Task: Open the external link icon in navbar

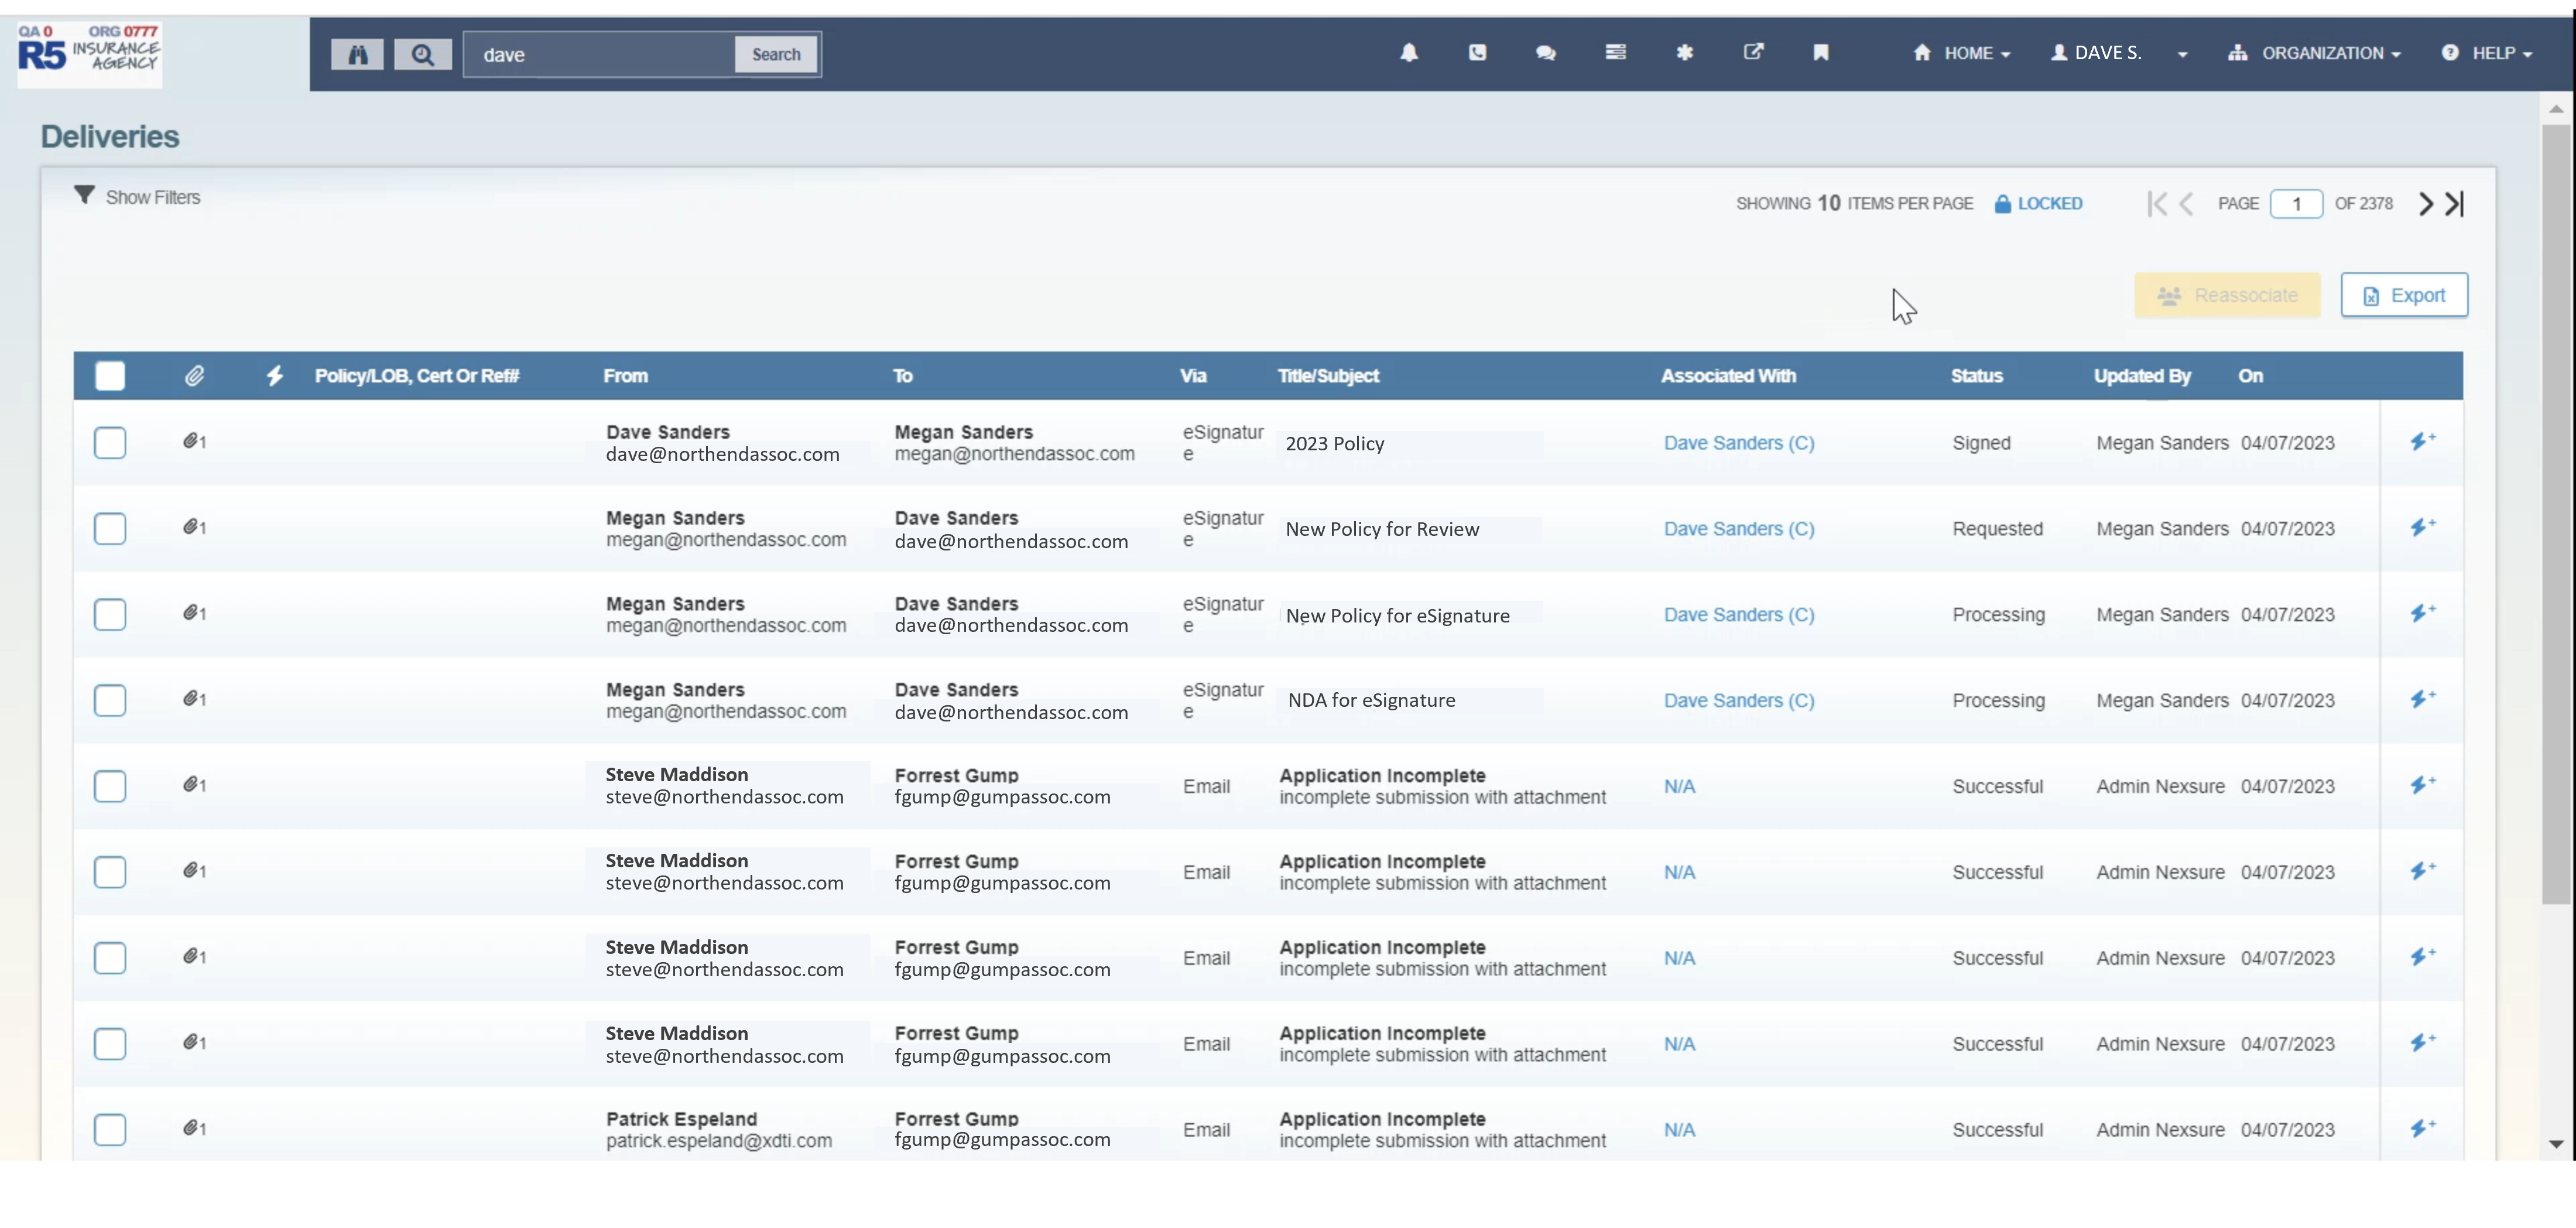Action: [1753, 53]
